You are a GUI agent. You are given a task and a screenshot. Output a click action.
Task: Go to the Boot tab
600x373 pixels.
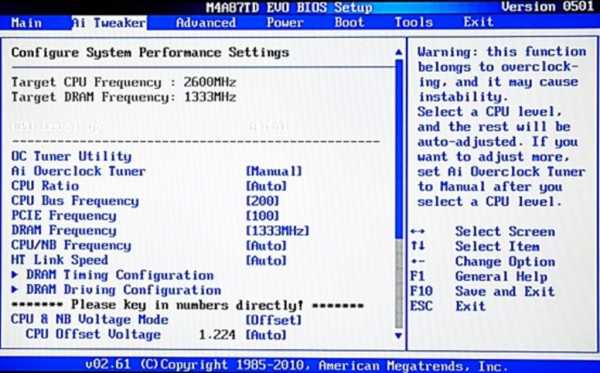349,23
